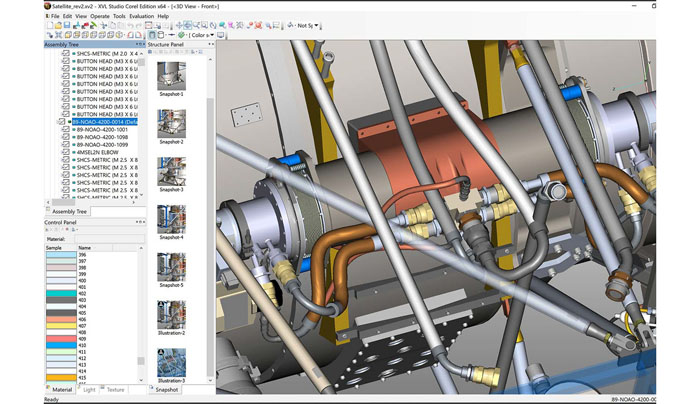The width and height of the screenshot is (700, 404).
Task: Open the Snapshot-2 thumbnail
Action: pyautogui.click(x=170, y=122)
